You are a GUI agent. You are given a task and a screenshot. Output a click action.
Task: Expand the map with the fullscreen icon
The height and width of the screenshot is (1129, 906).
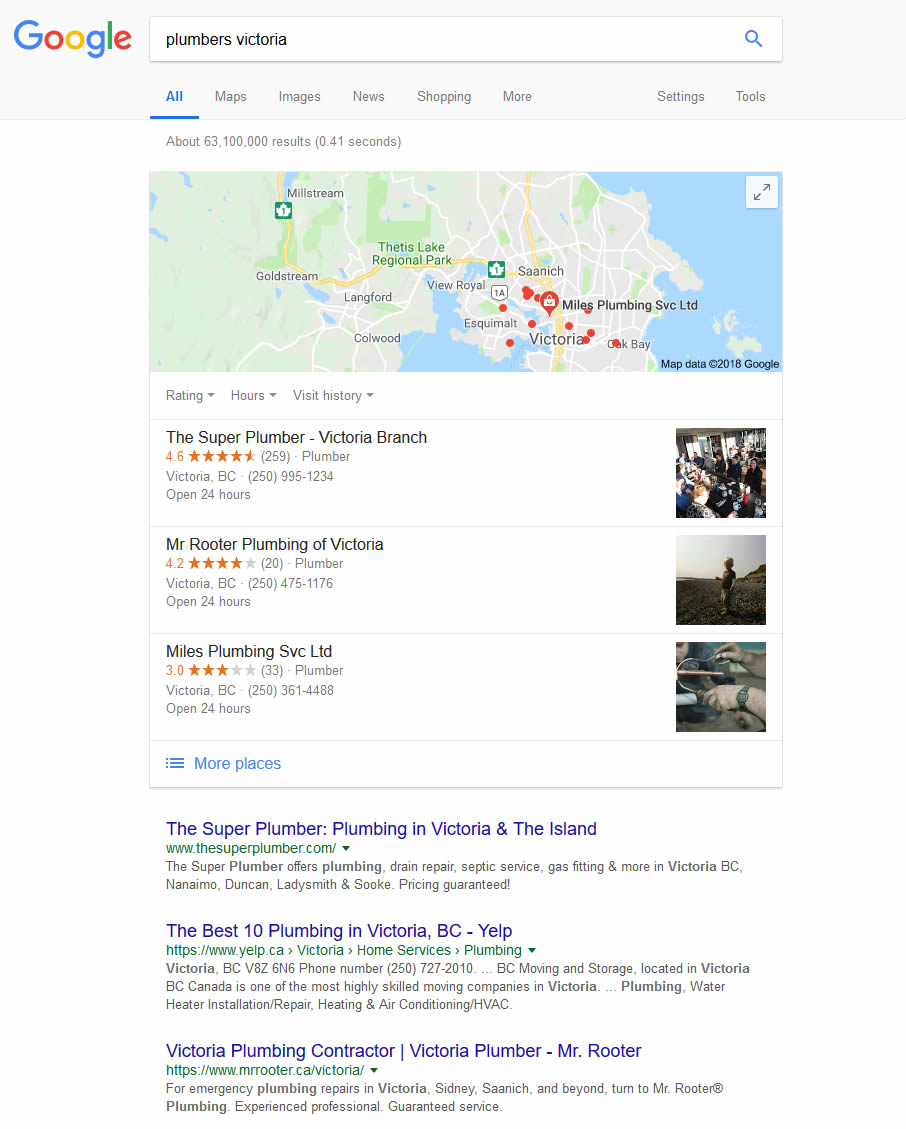pyautogui.click(x=761, y=192)
